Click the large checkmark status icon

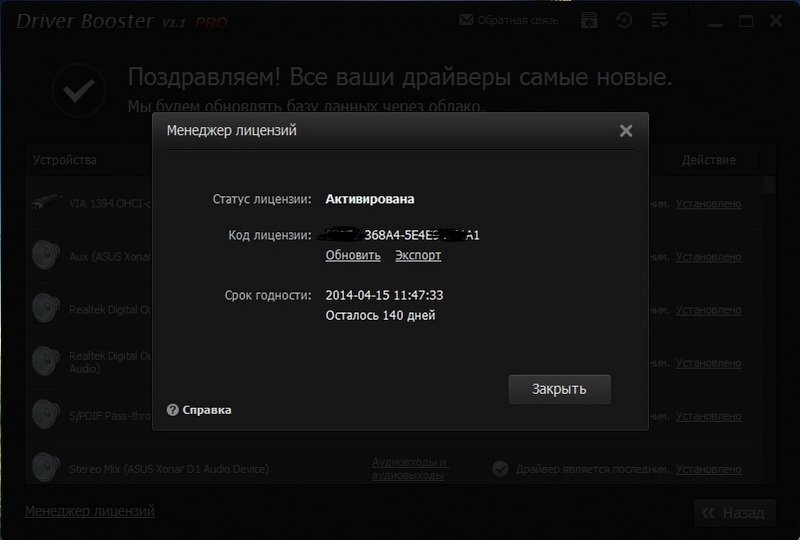click(79, 91)
